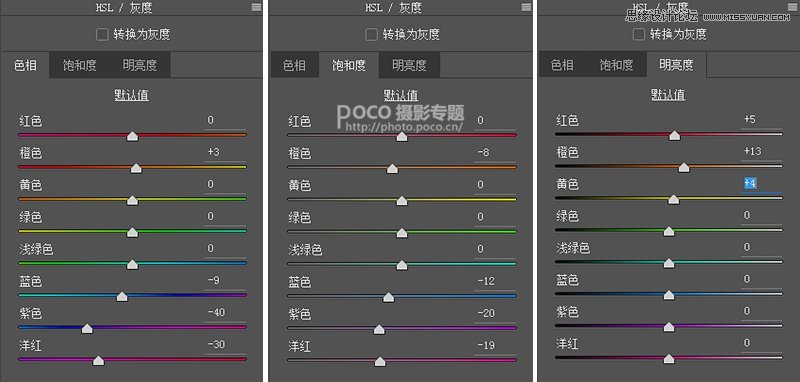This screenshot has width=800, height=382.
Task: Switch to 饱和度 tab in the Hue panel
Action: point(80,65)
